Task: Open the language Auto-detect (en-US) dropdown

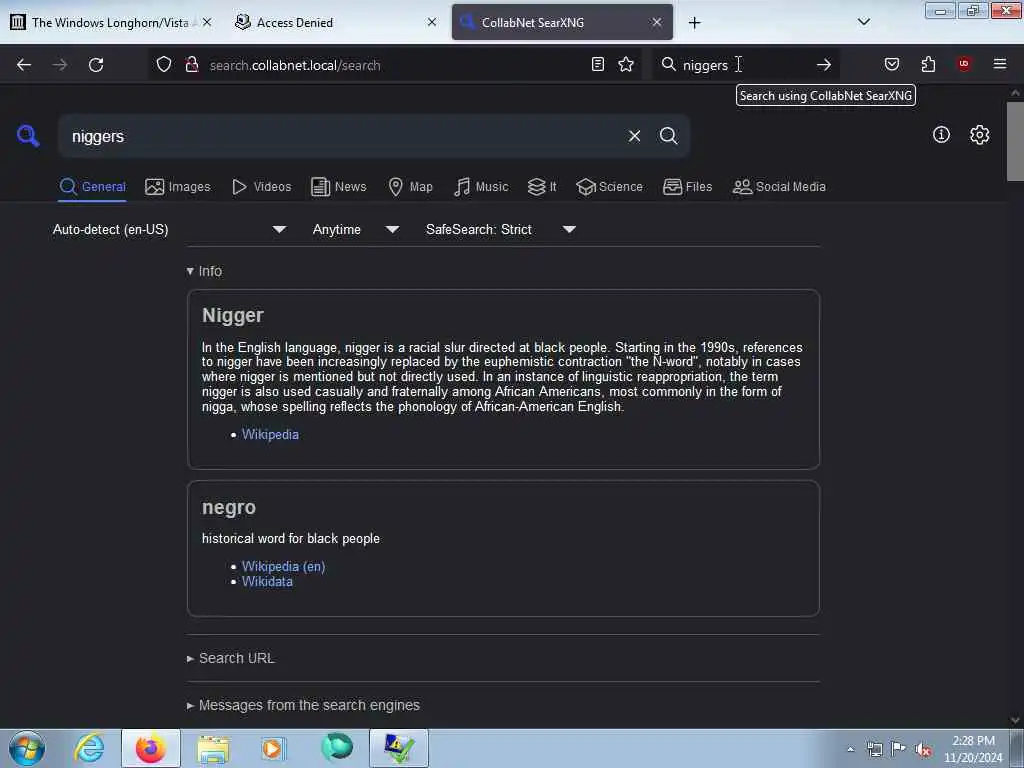Action: click(x=169, y=229)
